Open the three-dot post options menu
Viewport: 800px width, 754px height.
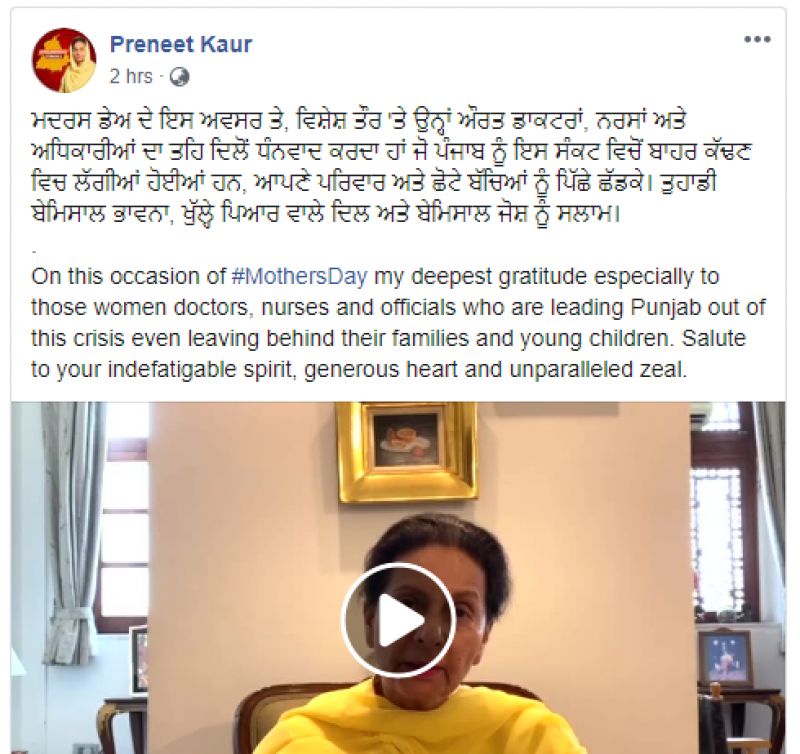click(757, 39)
